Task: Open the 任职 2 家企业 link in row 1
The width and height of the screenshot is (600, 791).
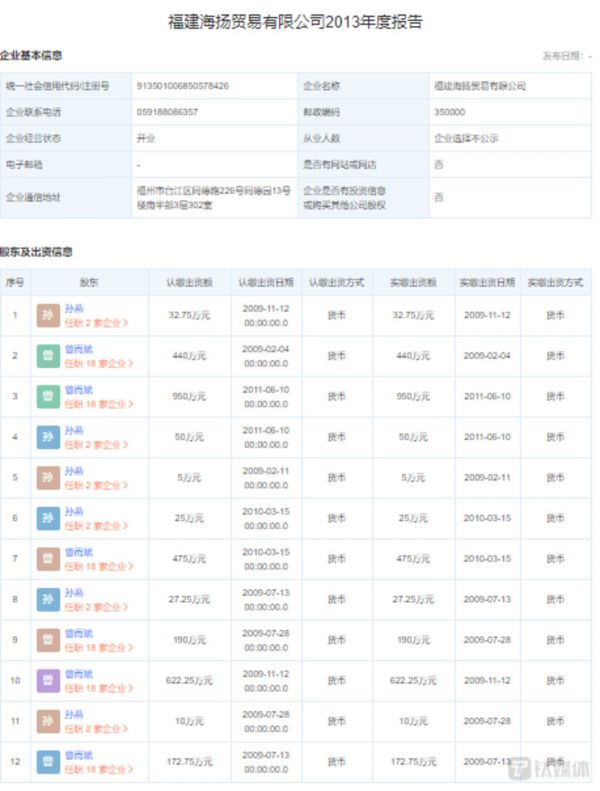Action: [x=98, y=323]
